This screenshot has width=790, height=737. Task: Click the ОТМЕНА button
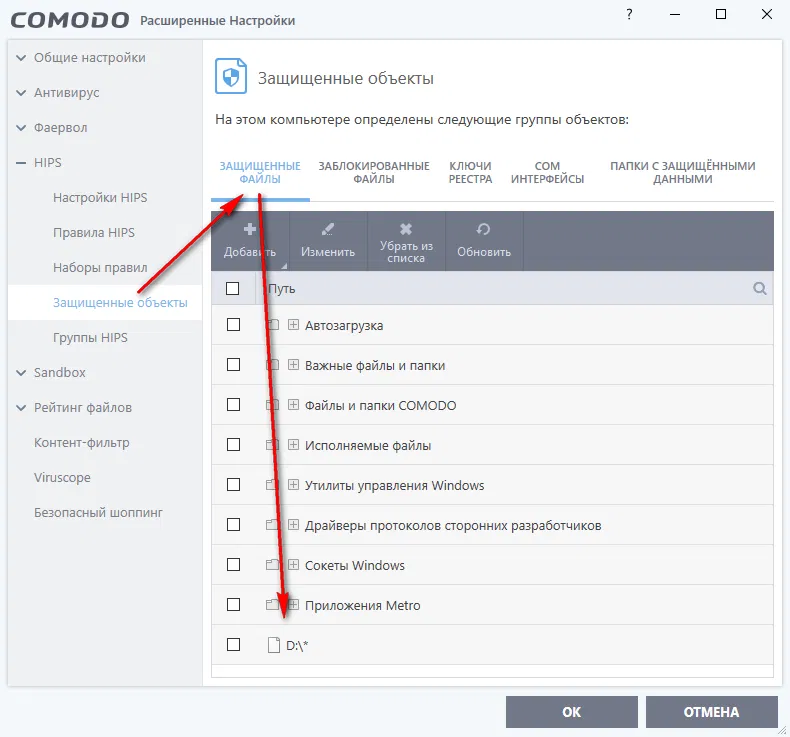(x=711, y=712)
